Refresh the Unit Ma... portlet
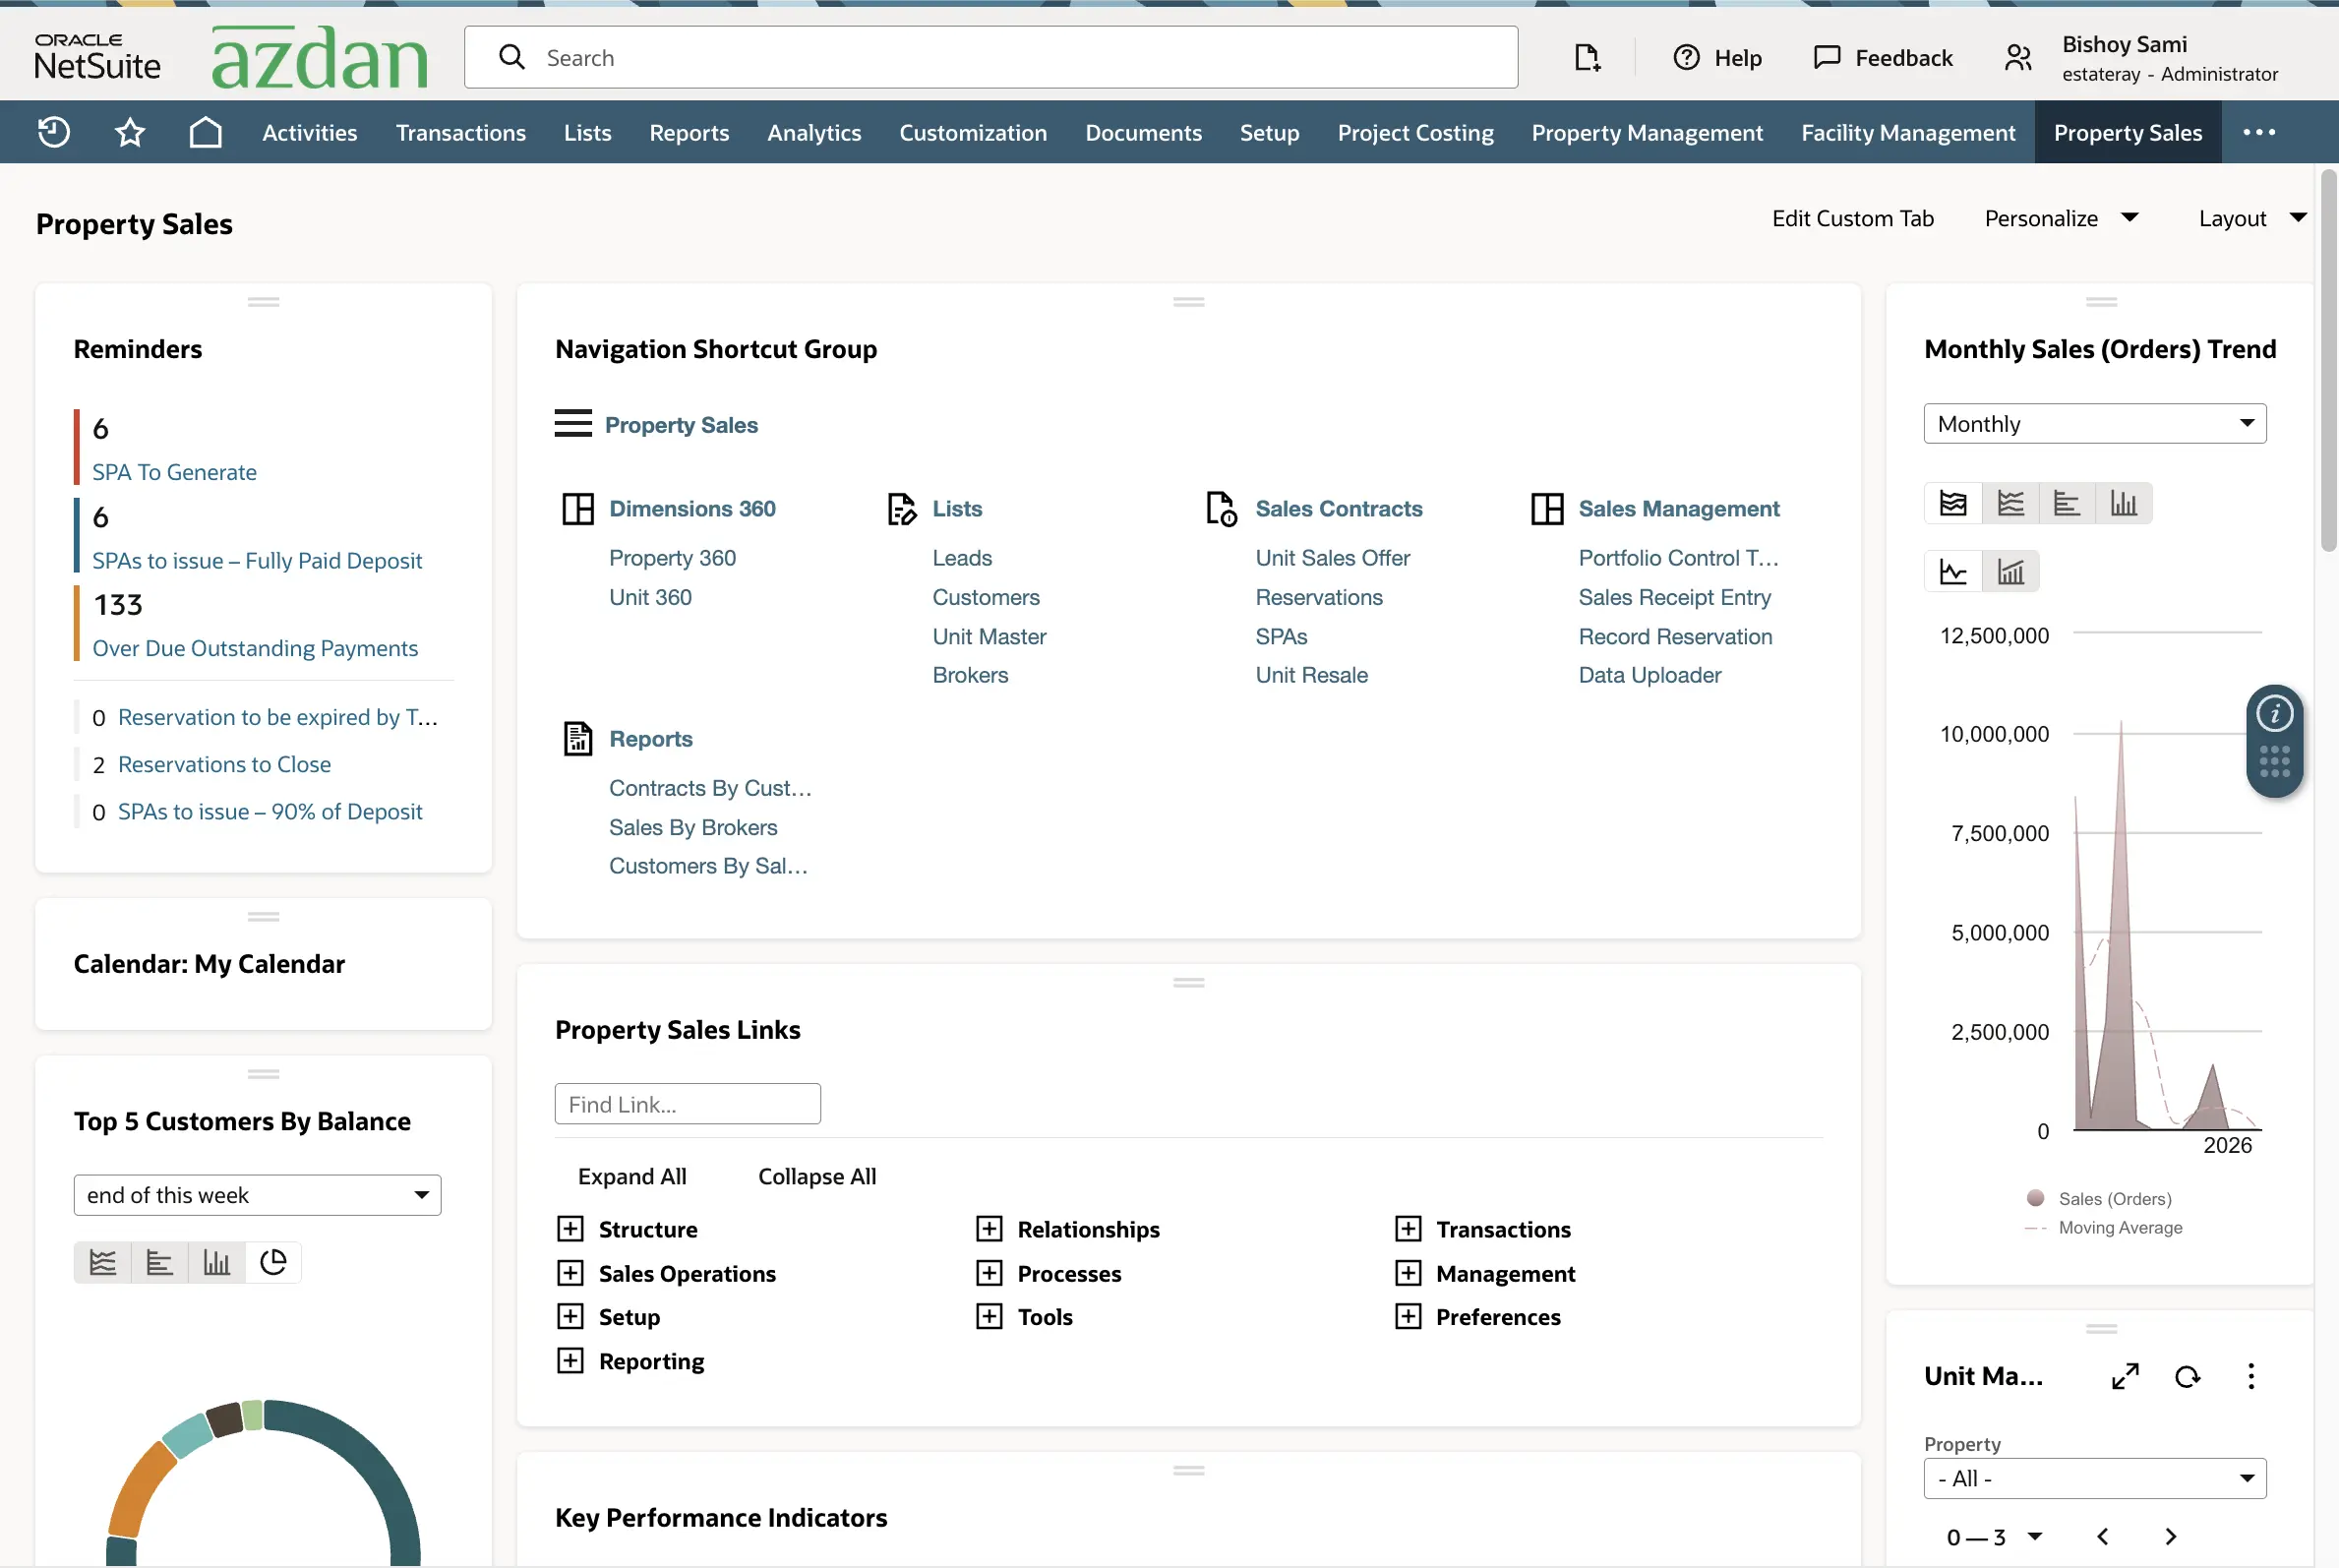2339x1568 pixels. click(2188, 1377)
